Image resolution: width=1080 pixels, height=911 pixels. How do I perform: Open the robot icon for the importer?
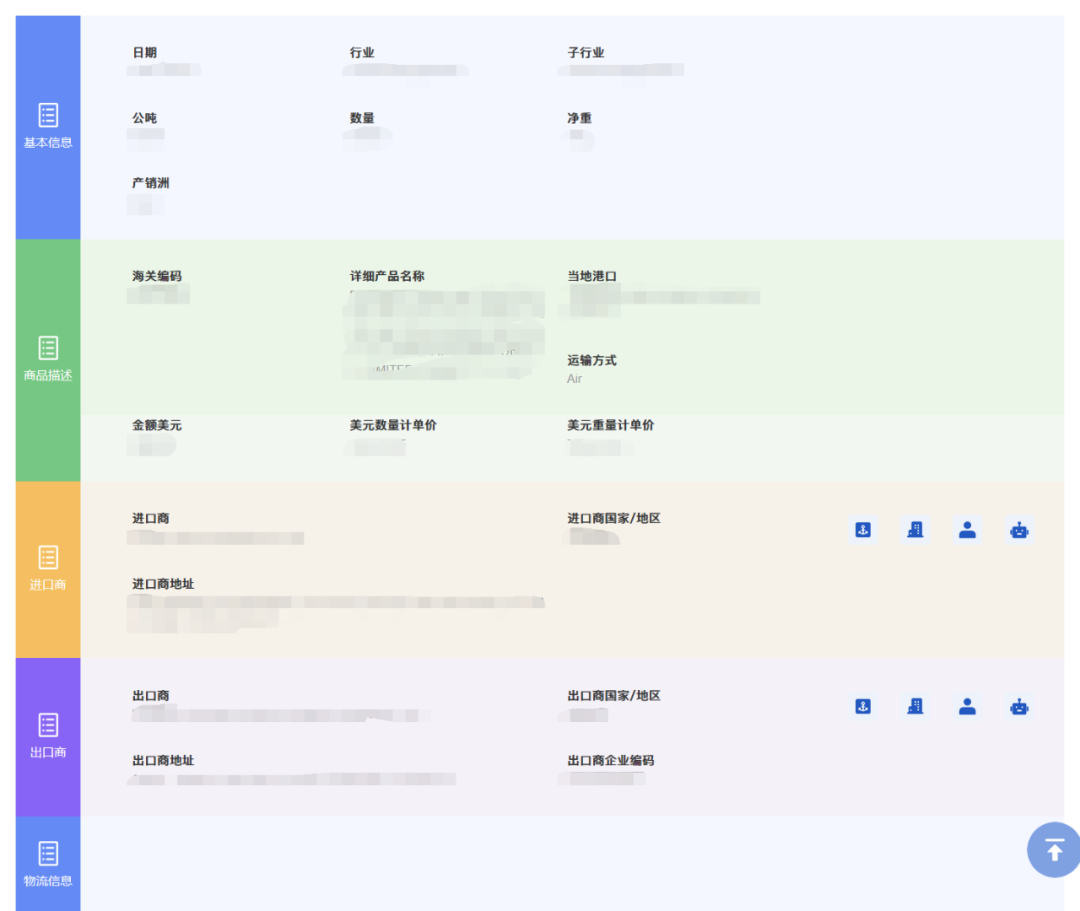coord(1019,530)
